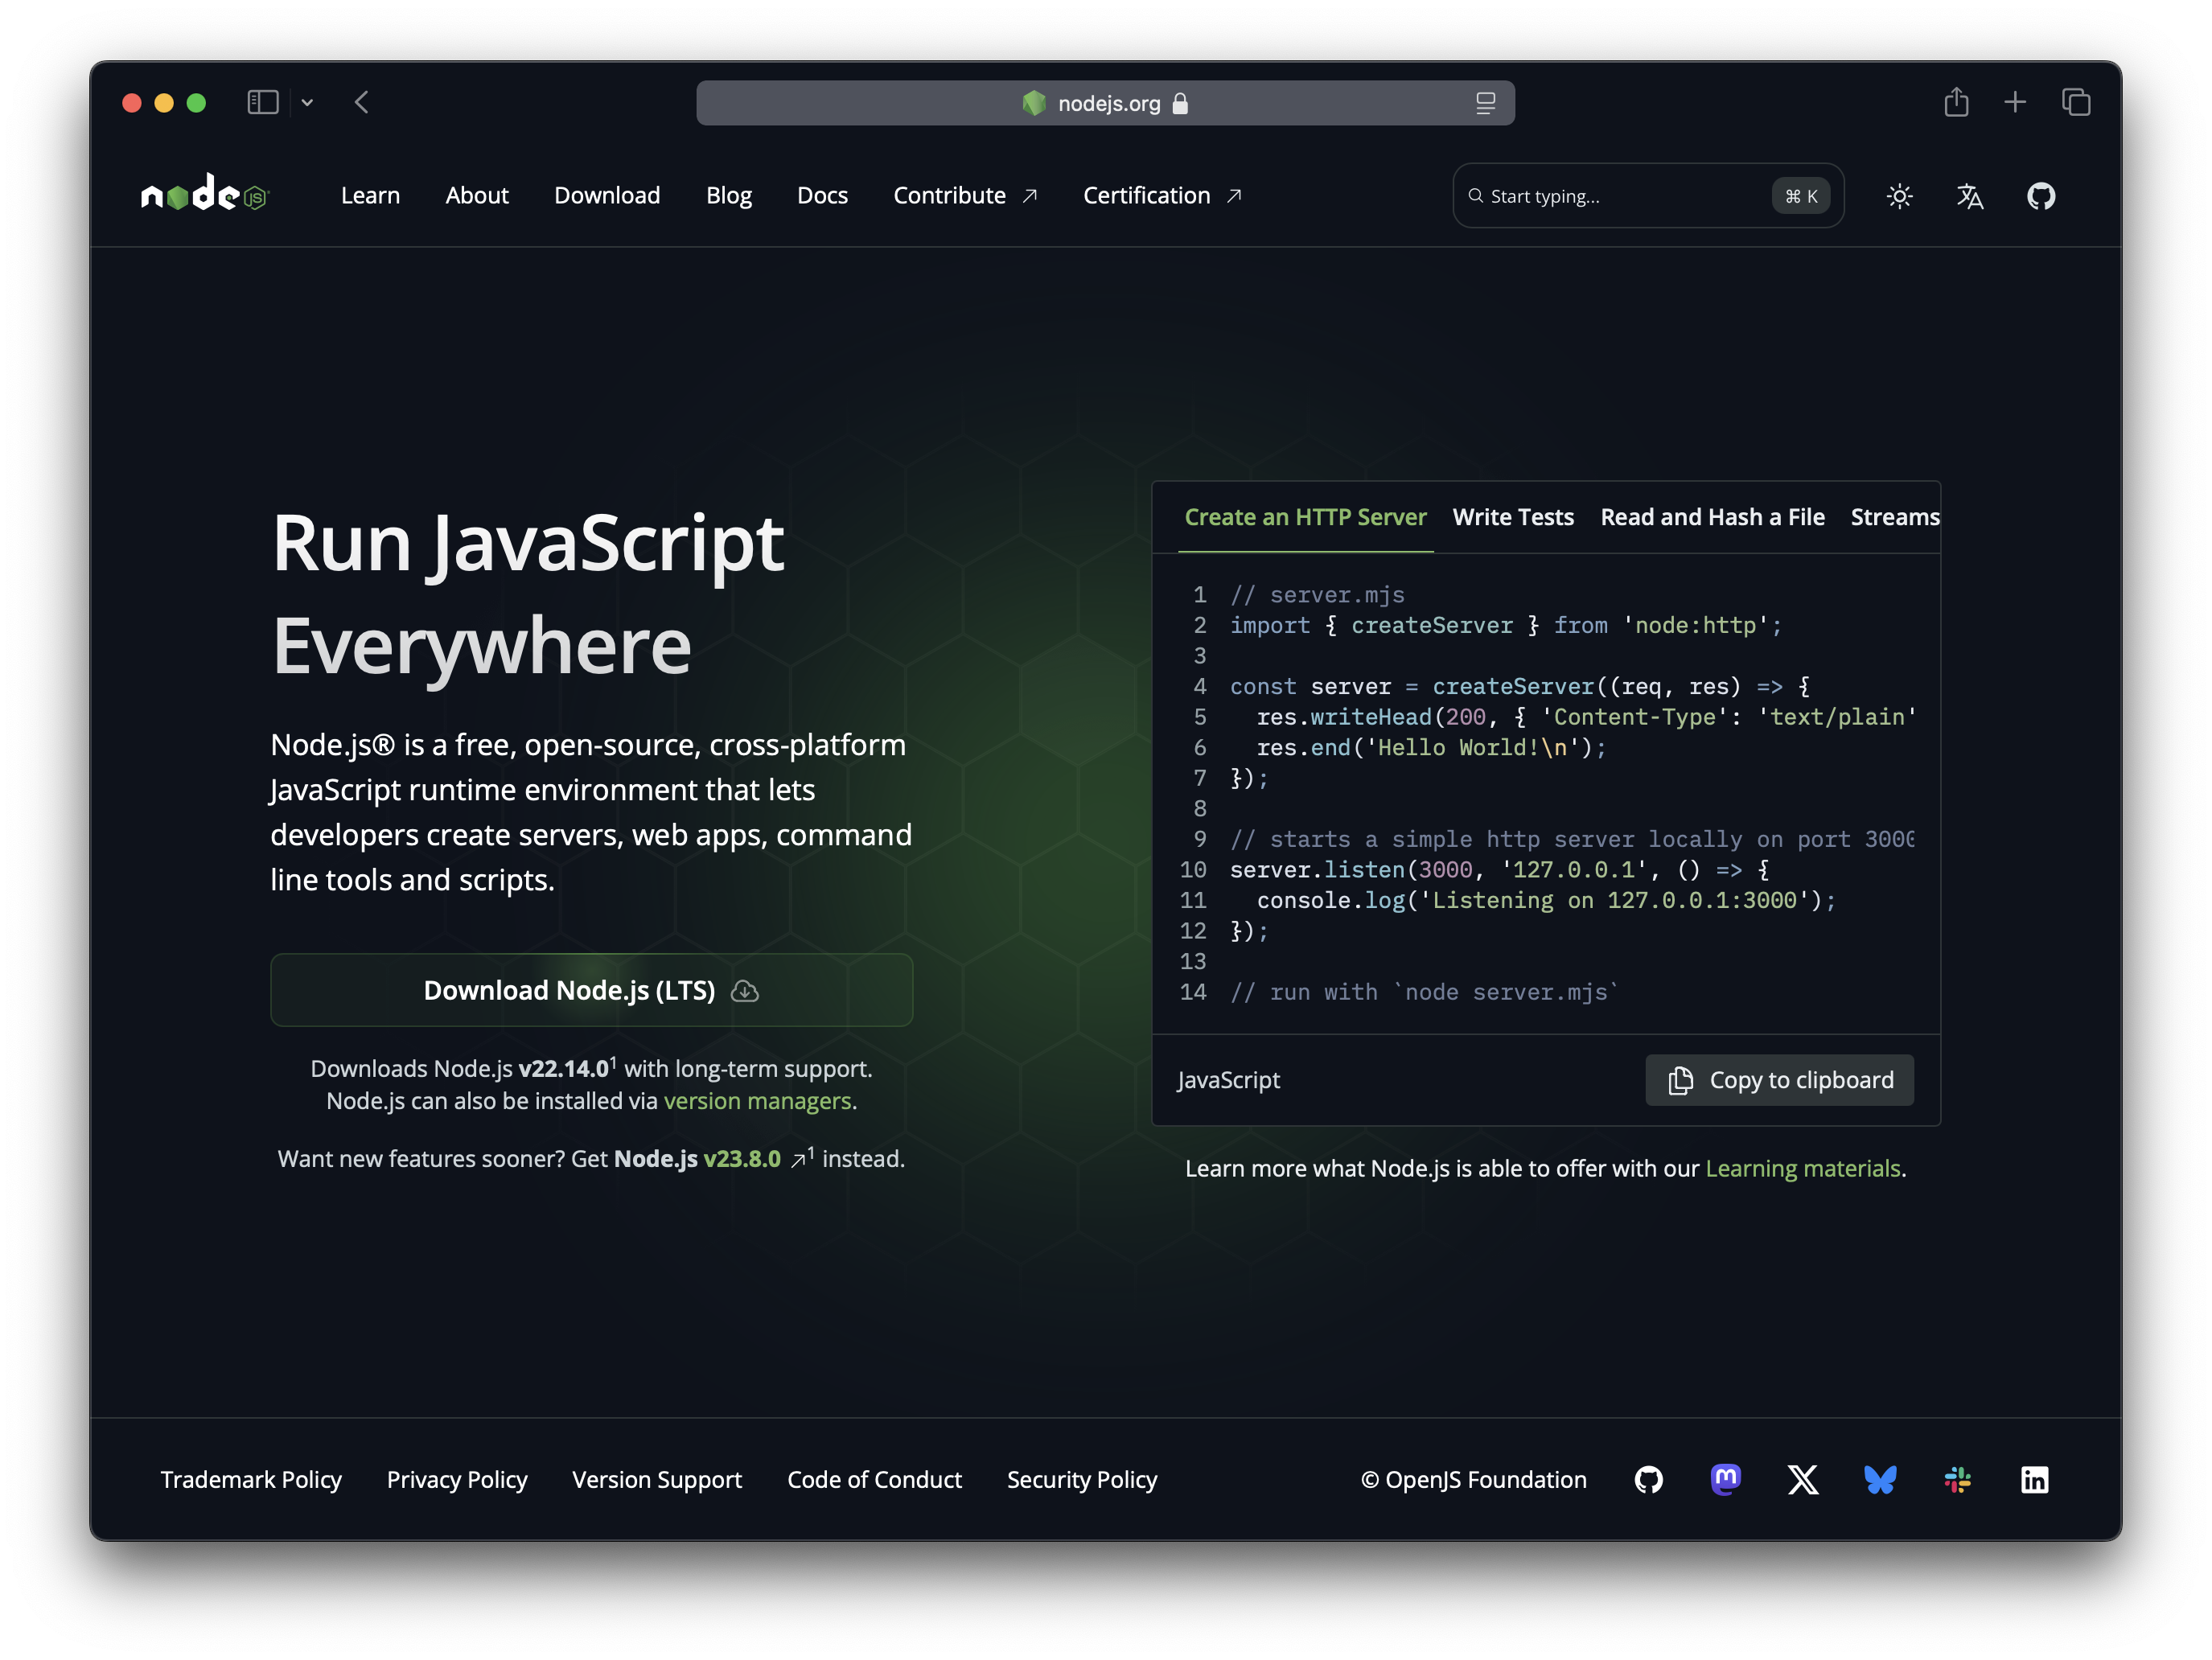
Task: Show tab overview icon in Safari
Action: [x=2076, y=102]
